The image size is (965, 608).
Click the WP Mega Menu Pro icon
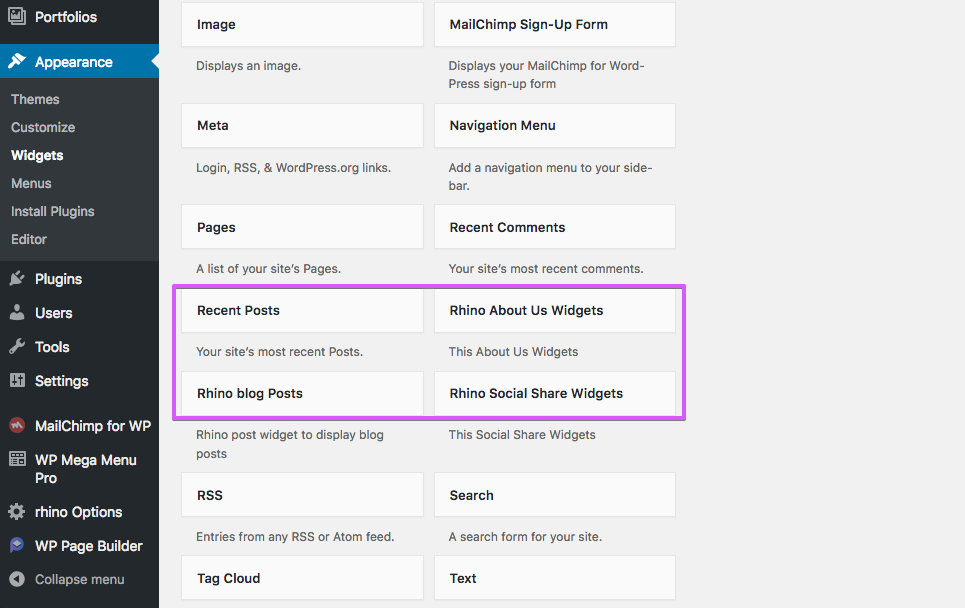click(17, 459)
